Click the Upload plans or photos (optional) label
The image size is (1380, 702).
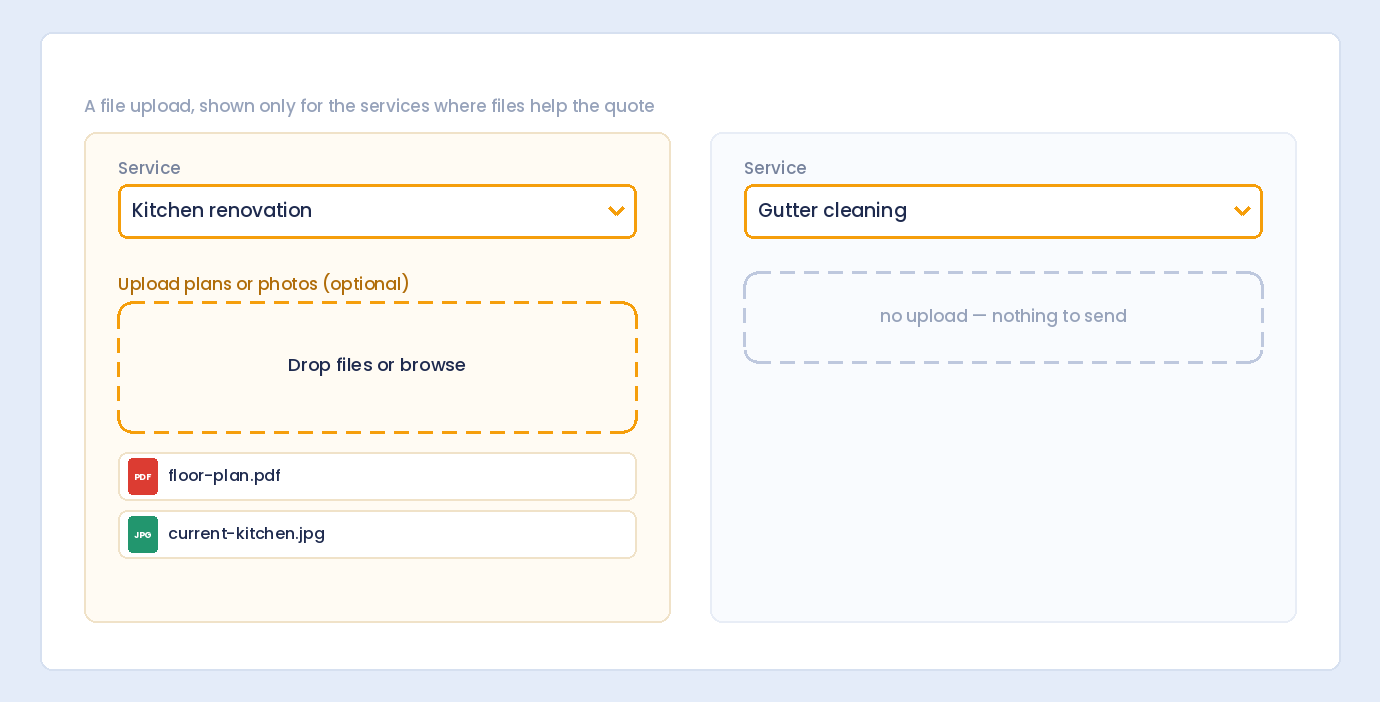click(264, 284)
